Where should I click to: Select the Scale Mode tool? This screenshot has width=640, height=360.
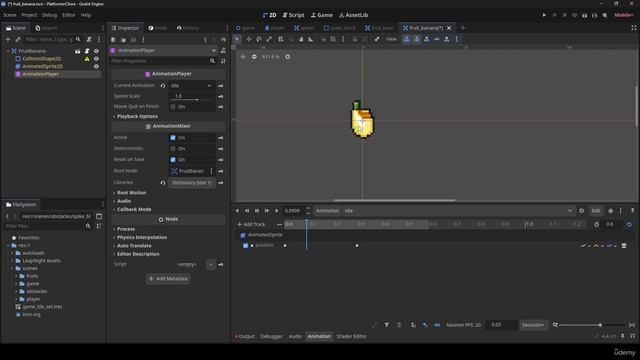point(269,39)
